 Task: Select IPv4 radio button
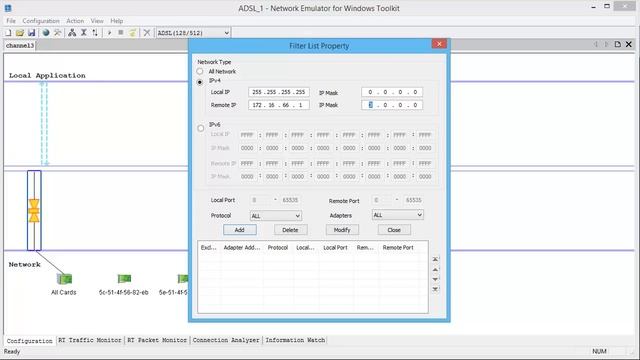[200, 82]
